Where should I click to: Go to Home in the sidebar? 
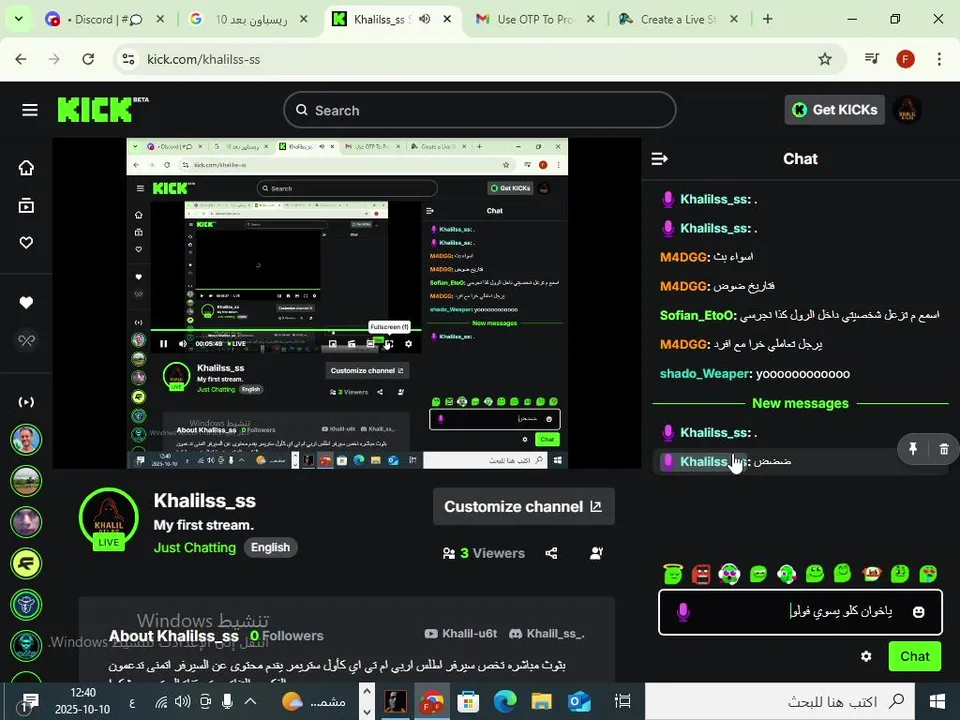pyautogui.click(x=26, y=168)
